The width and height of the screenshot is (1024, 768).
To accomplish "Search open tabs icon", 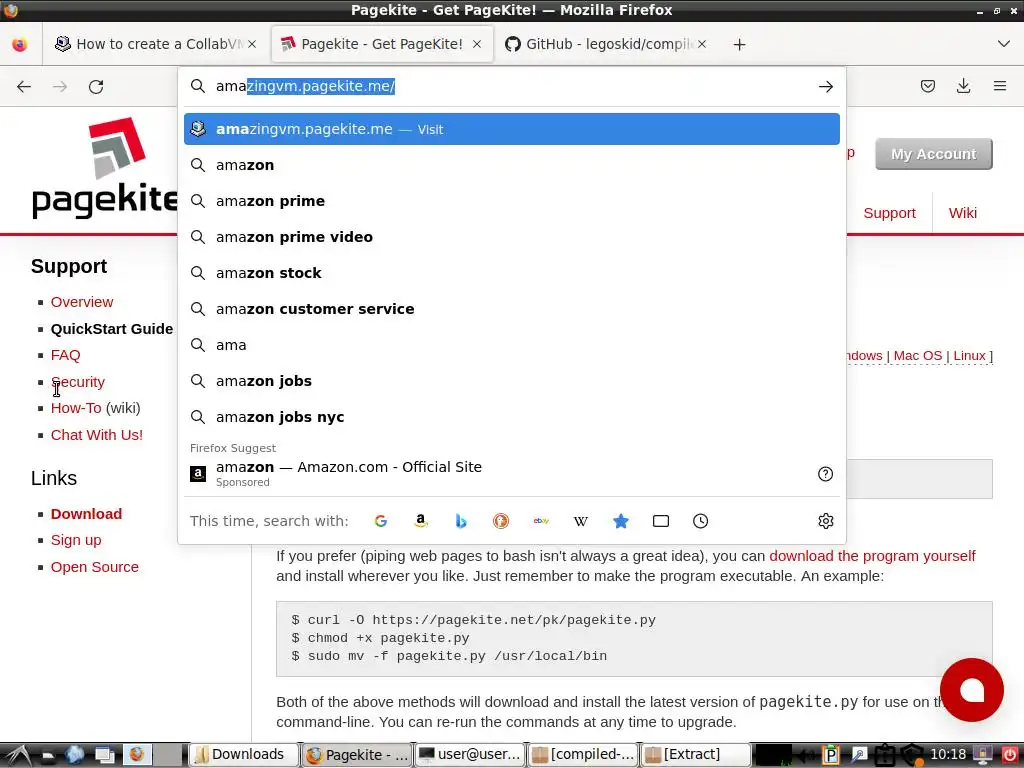I will tap(660, 520).
